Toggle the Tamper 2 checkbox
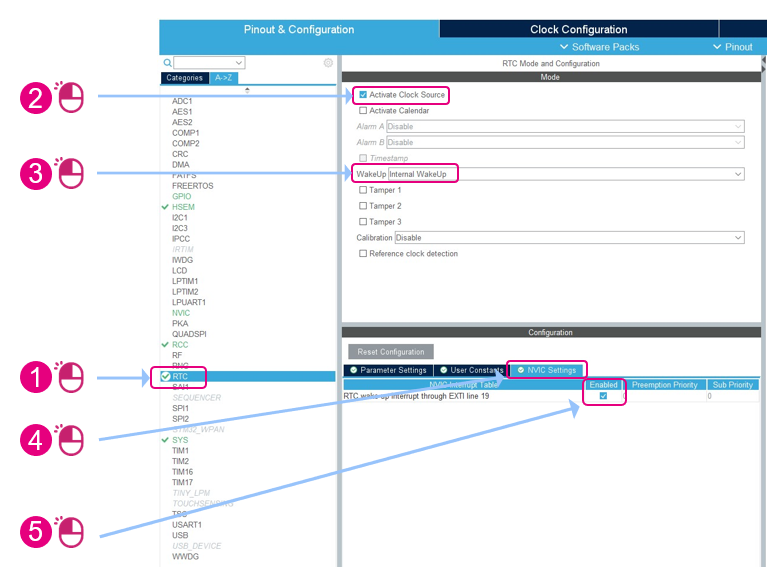Viewport: 775px width, 576px height. point(363,206)
